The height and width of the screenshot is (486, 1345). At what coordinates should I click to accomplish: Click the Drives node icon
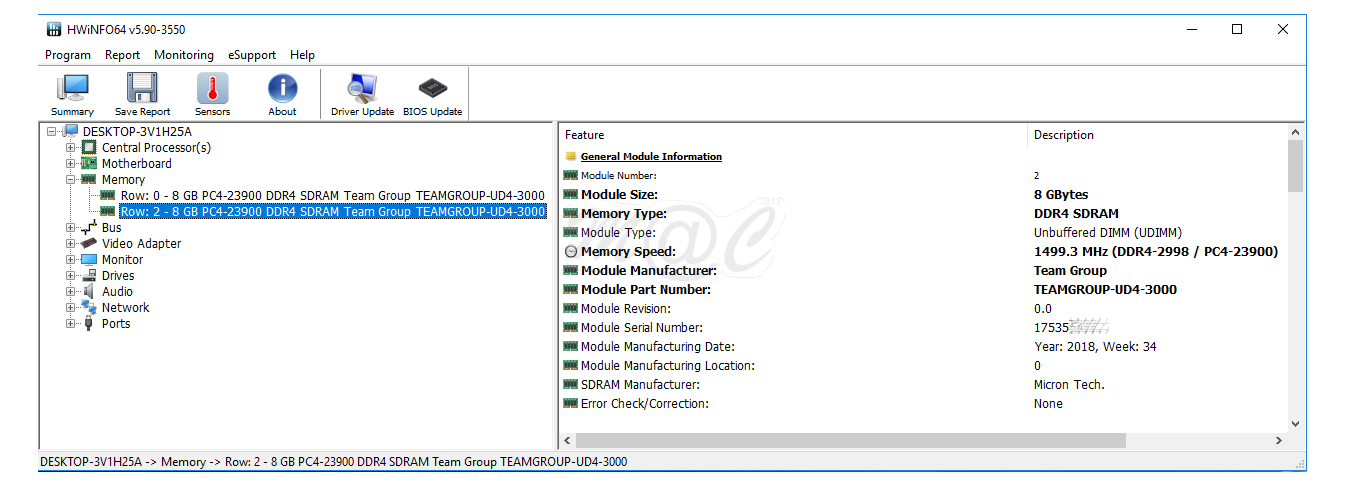point(89,275)
